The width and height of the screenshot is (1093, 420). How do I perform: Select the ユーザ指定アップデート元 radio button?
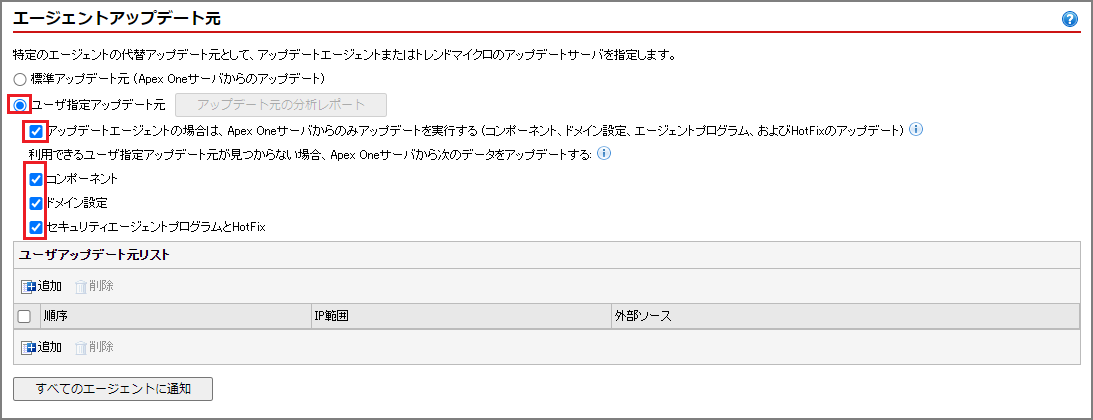tap(20, 105)
